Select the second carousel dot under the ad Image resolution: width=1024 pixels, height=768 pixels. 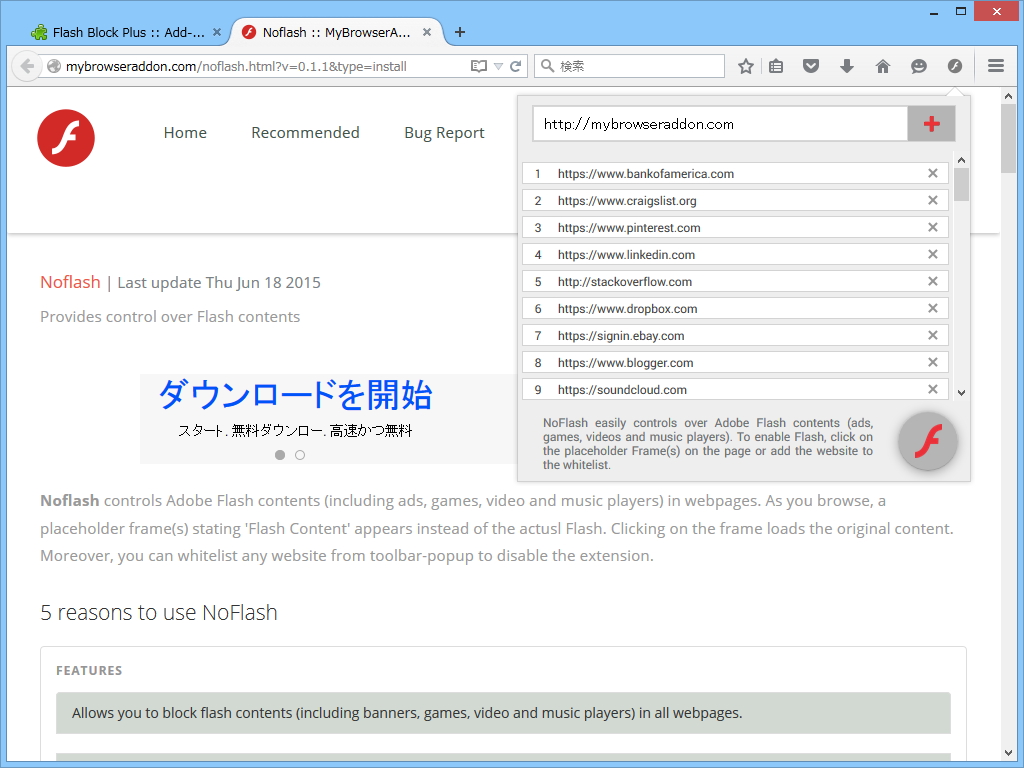tap(299, 454)
